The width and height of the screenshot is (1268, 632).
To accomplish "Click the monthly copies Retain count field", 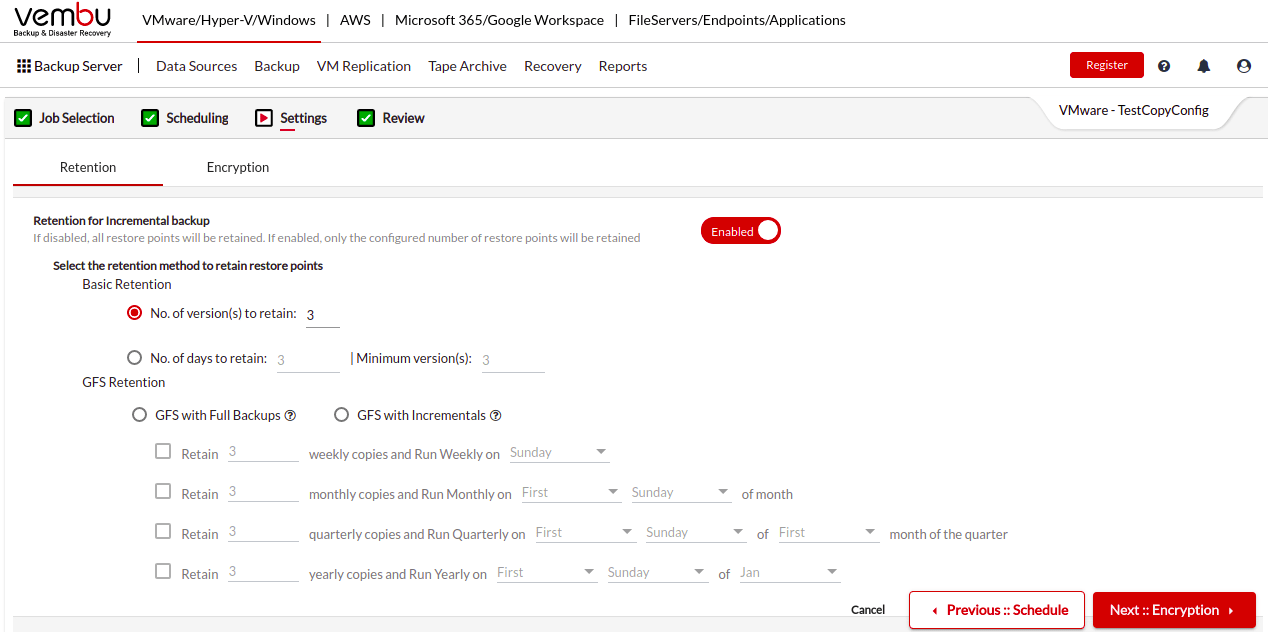I will coord(263,492).
